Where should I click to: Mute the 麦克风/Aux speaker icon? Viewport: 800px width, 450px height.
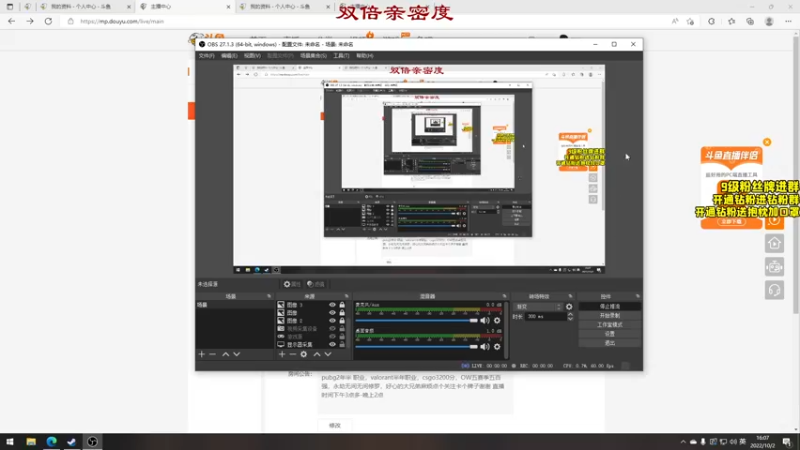pos(485,320)
